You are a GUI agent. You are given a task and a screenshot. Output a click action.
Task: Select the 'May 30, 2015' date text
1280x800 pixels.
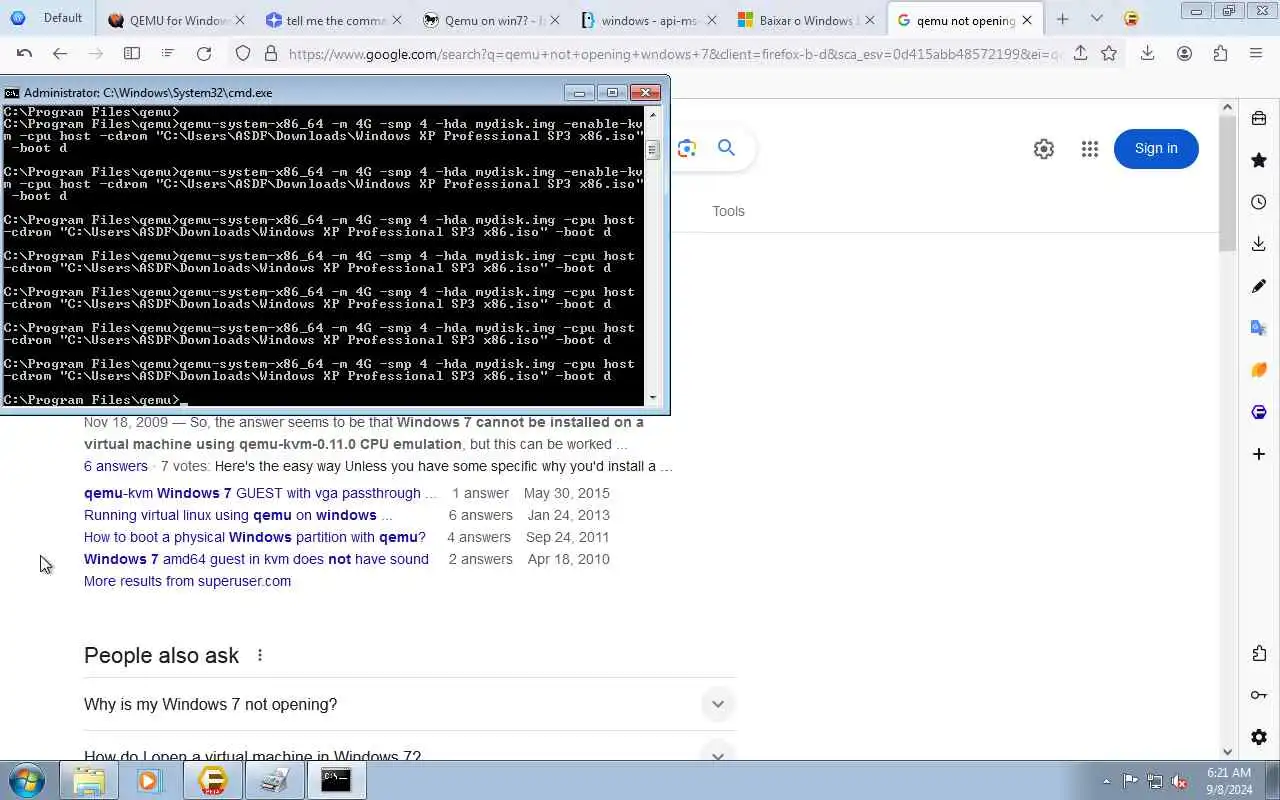[x=566, y=493]
